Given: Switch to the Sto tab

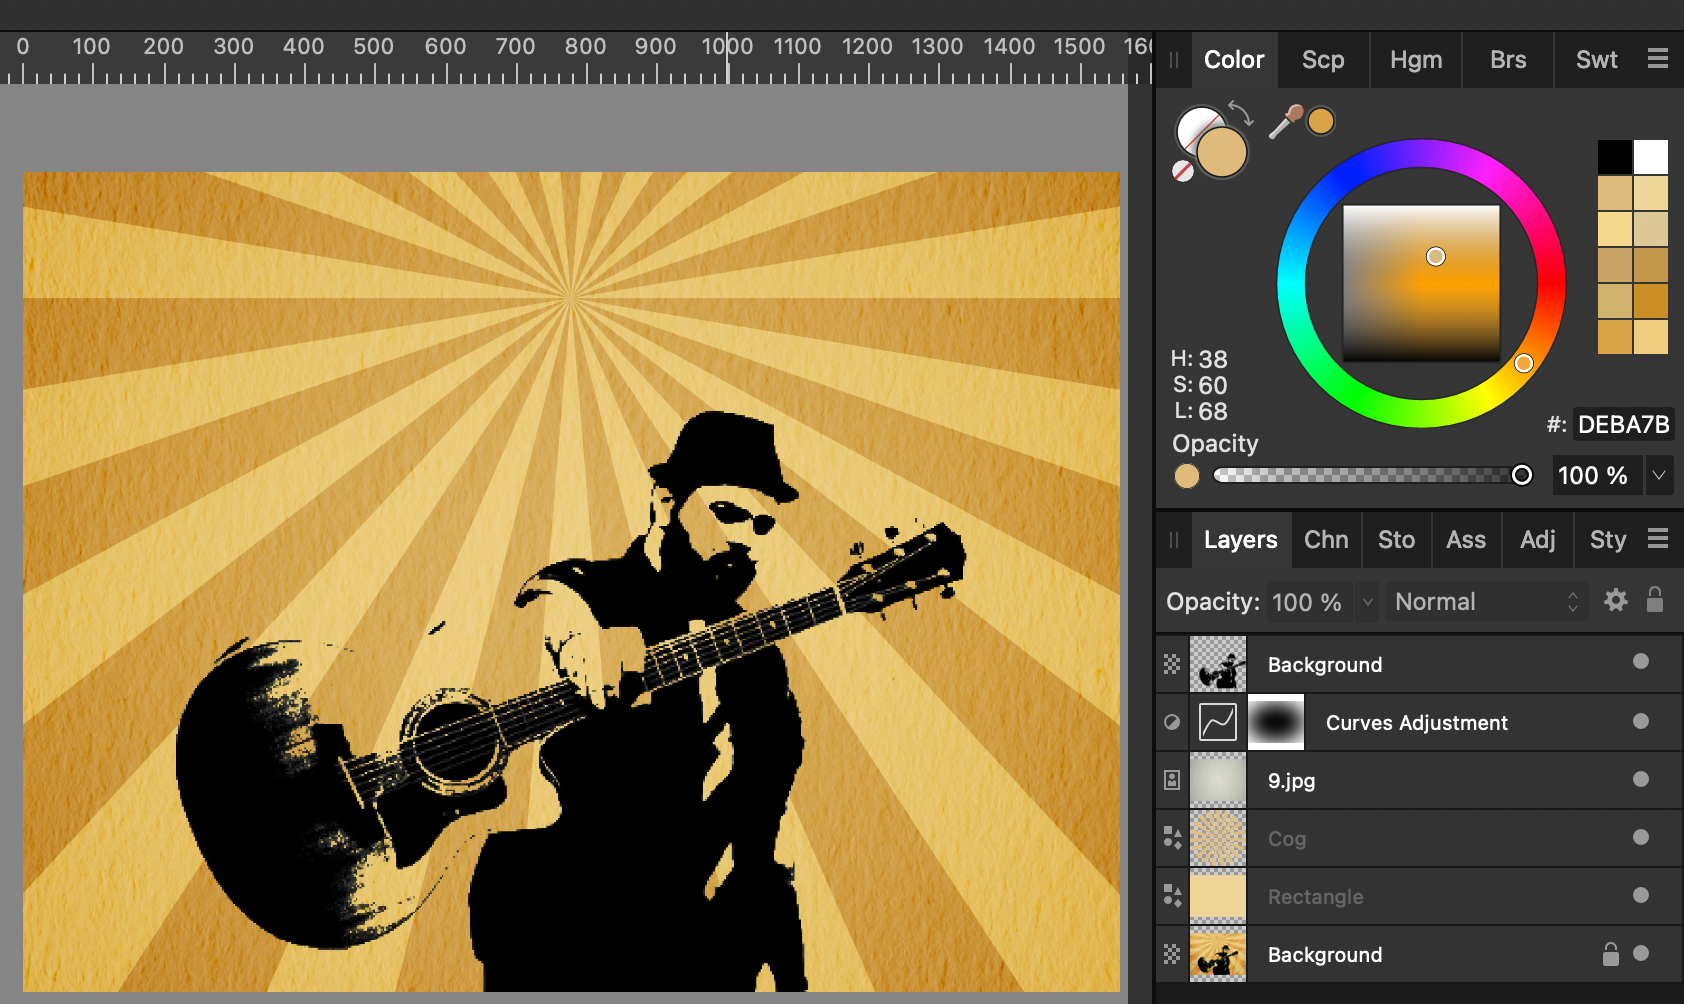Looking at the screenshot, I should tap(1396, 540).
